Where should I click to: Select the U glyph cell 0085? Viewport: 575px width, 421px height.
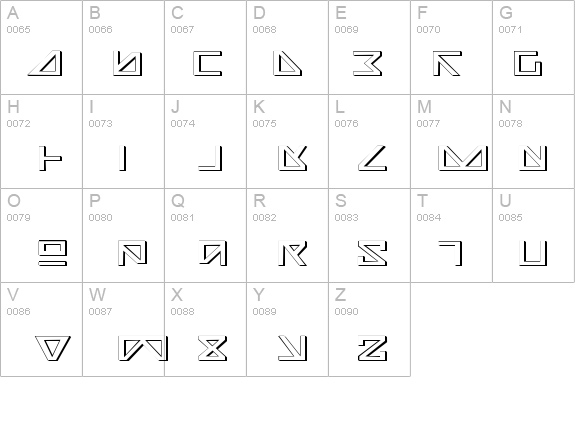click(x=534, y=235)
